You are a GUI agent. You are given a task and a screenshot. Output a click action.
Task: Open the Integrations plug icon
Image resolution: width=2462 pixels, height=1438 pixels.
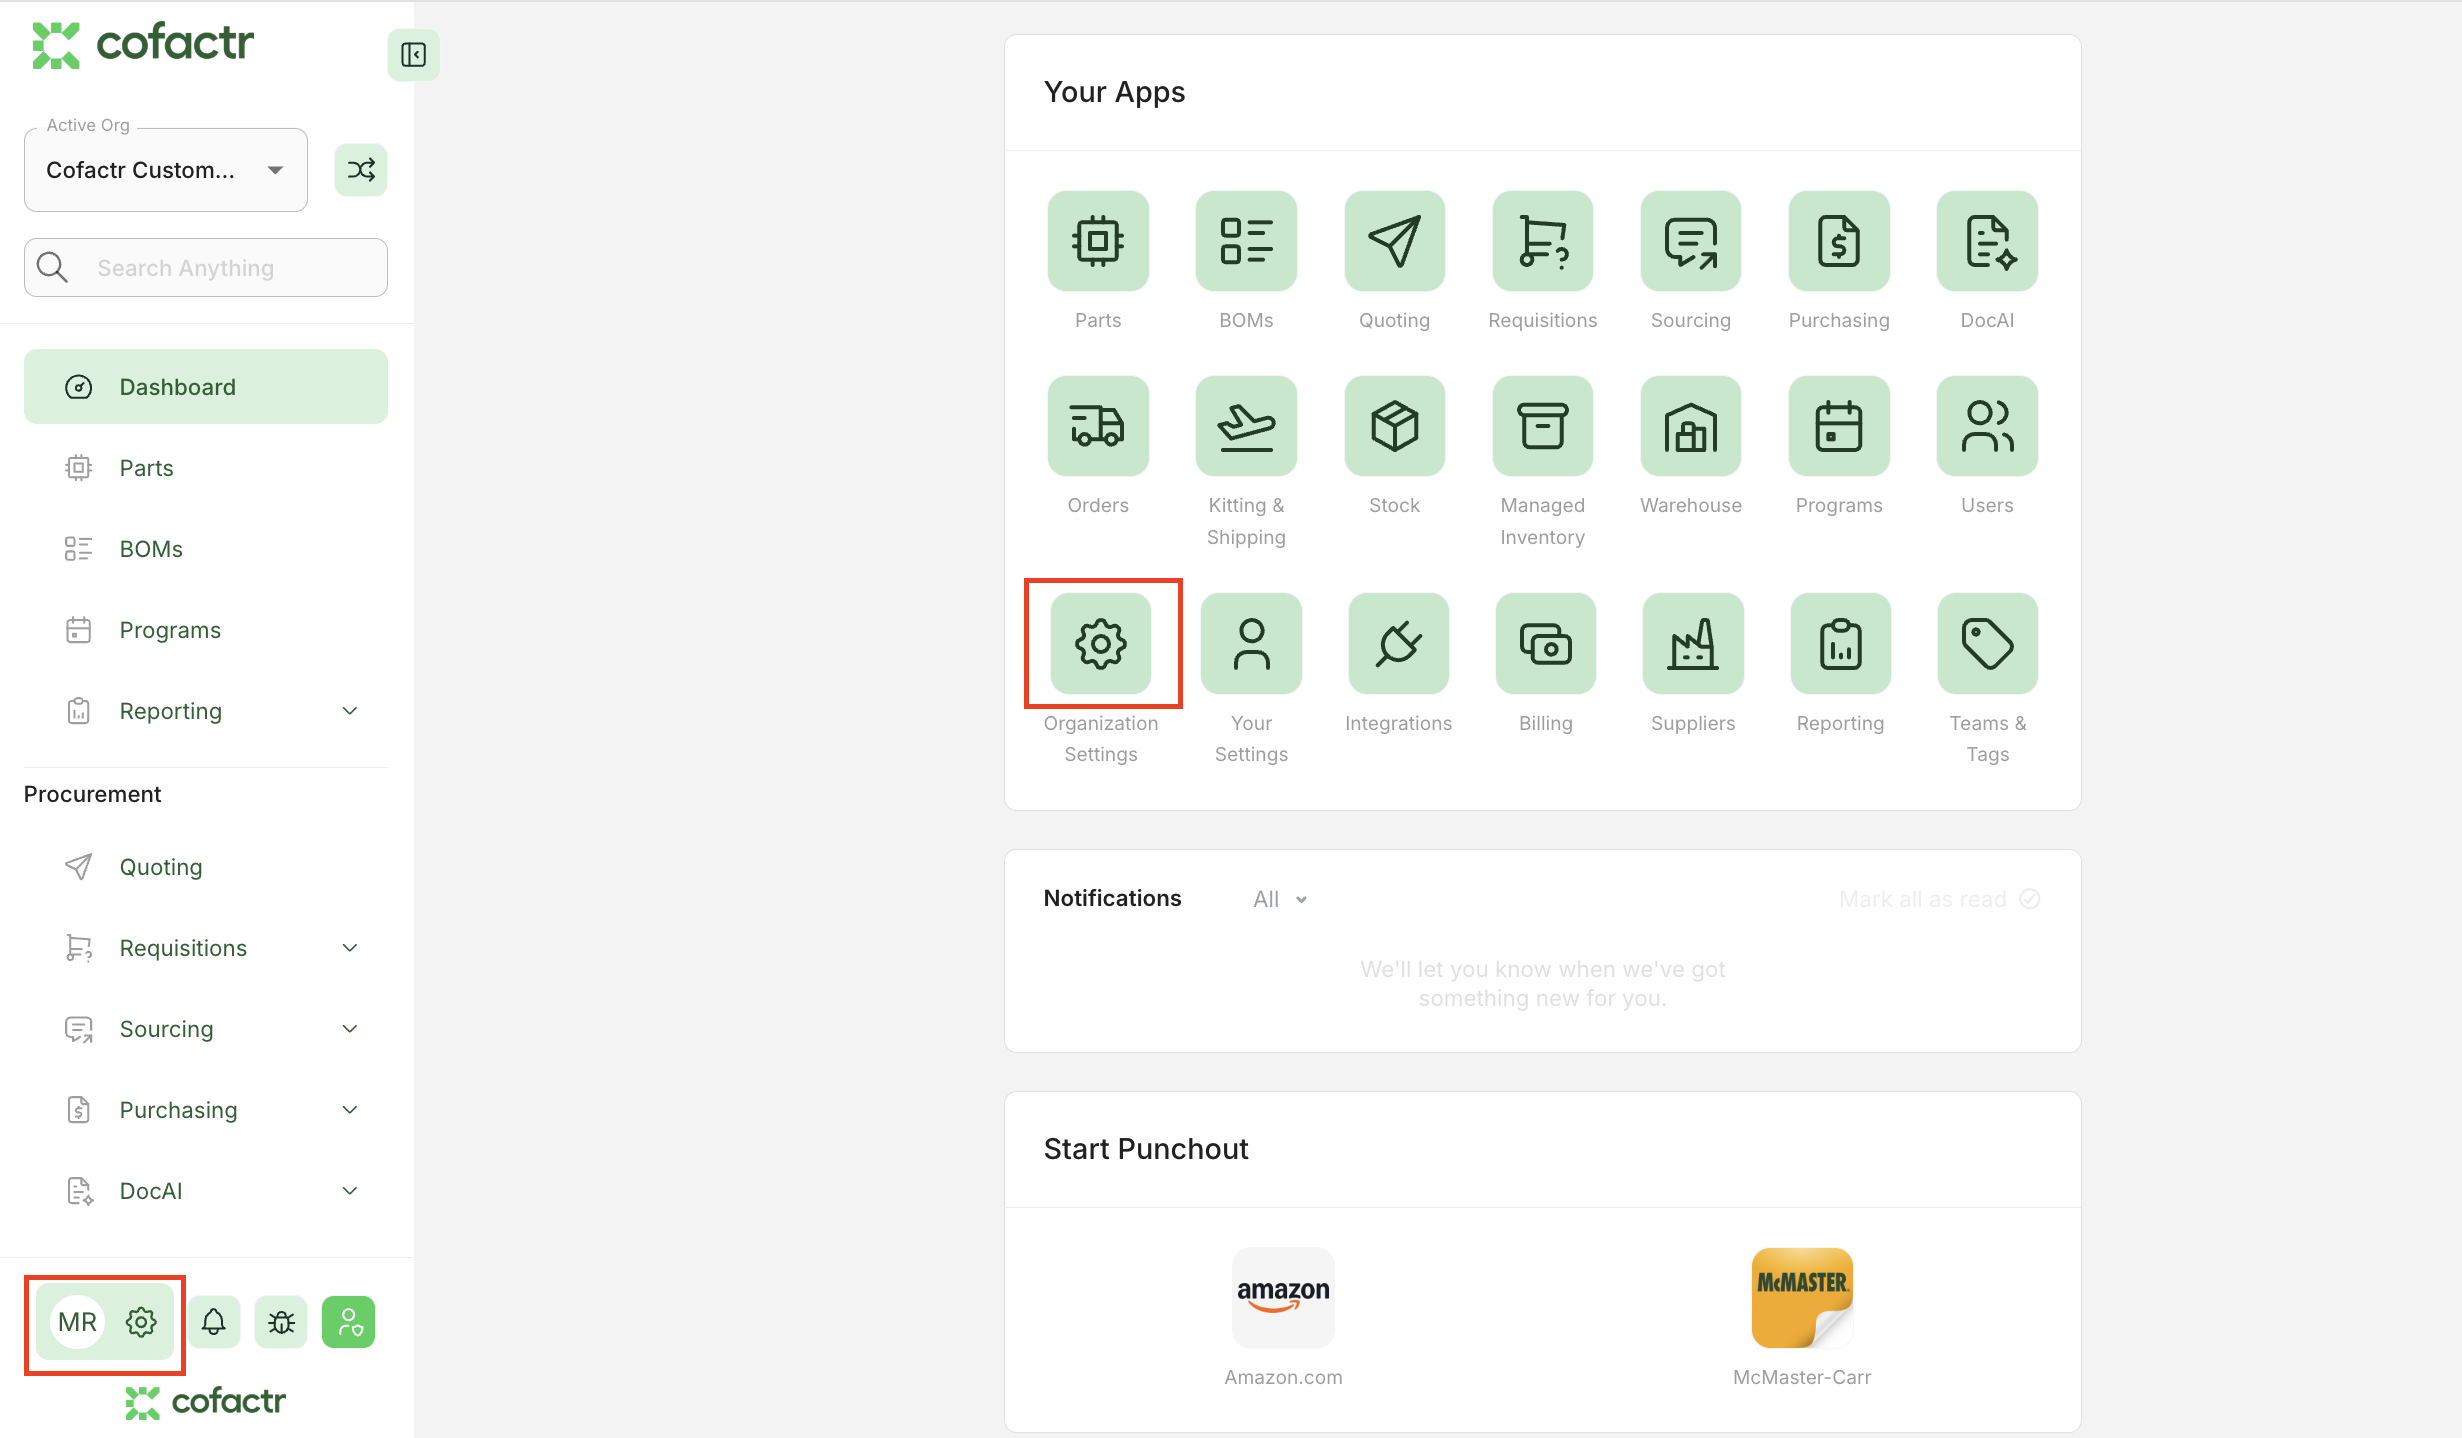click(x=1397, y=643)
